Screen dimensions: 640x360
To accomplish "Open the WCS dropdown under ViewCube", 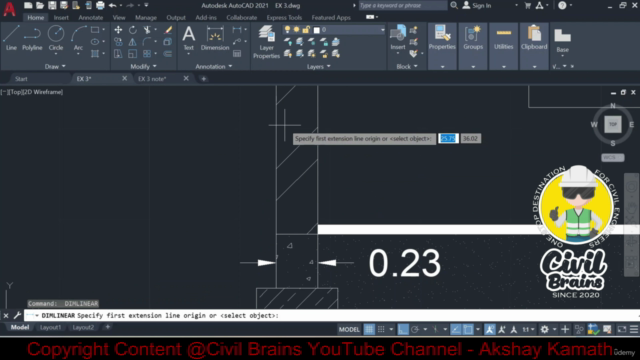I will tap(613, 158).
